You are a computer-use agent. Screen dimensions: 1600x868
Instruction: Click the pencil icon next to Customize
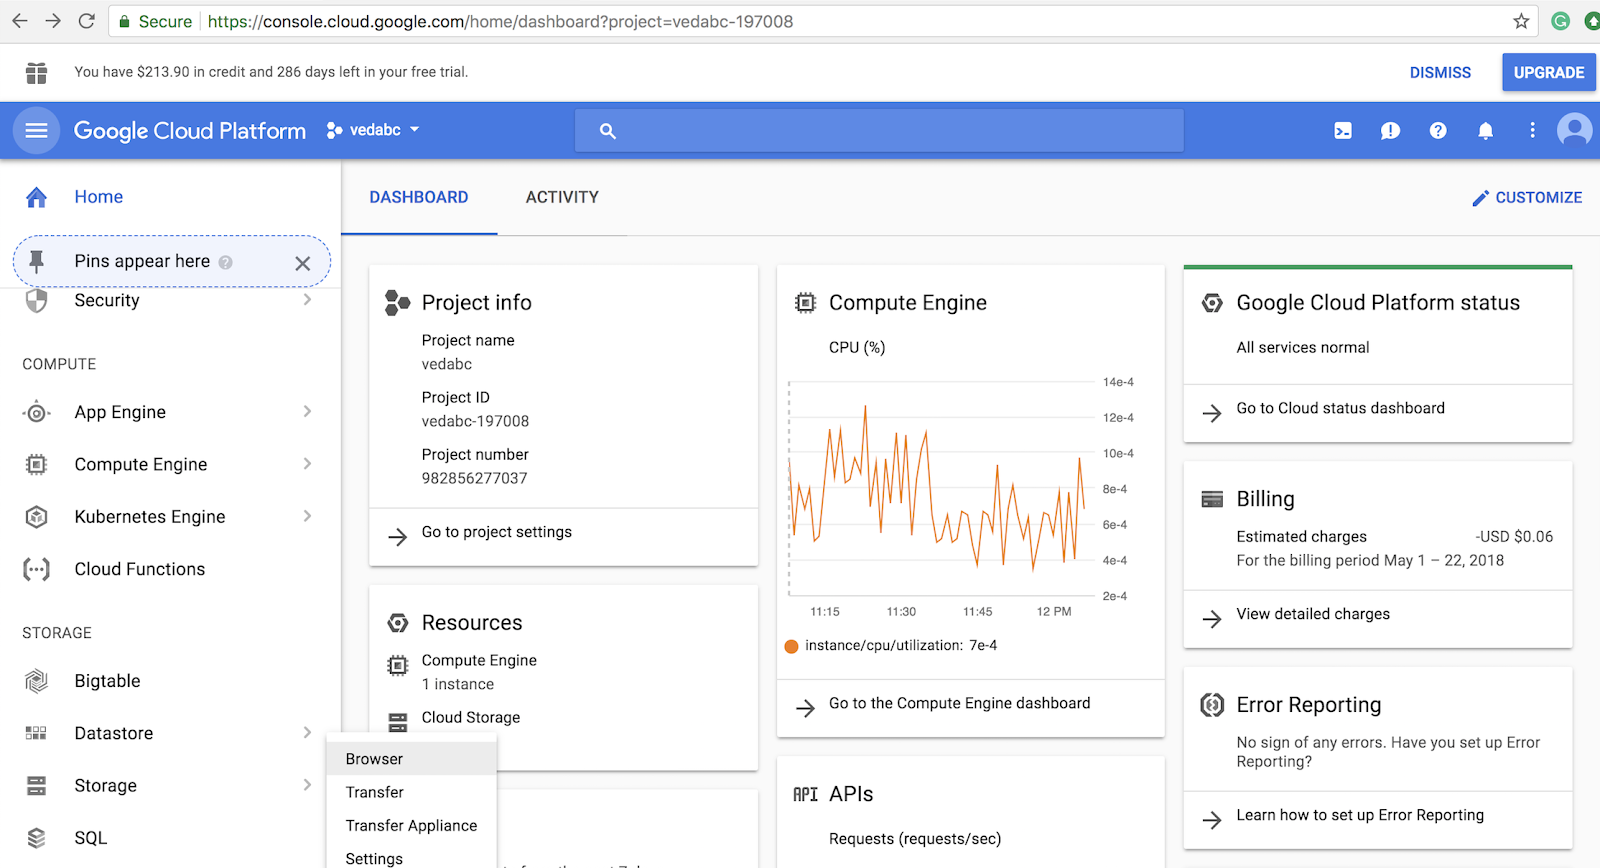[1480, 198]
